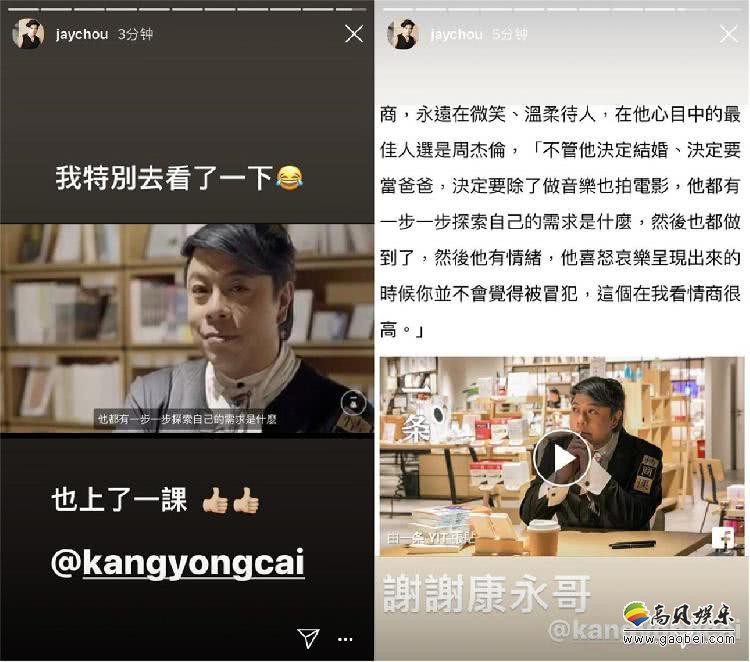Screen dimensions: 750x662
Task: Tap the 3分钟 timestamp in left story
Action: [x=135, y=34]
